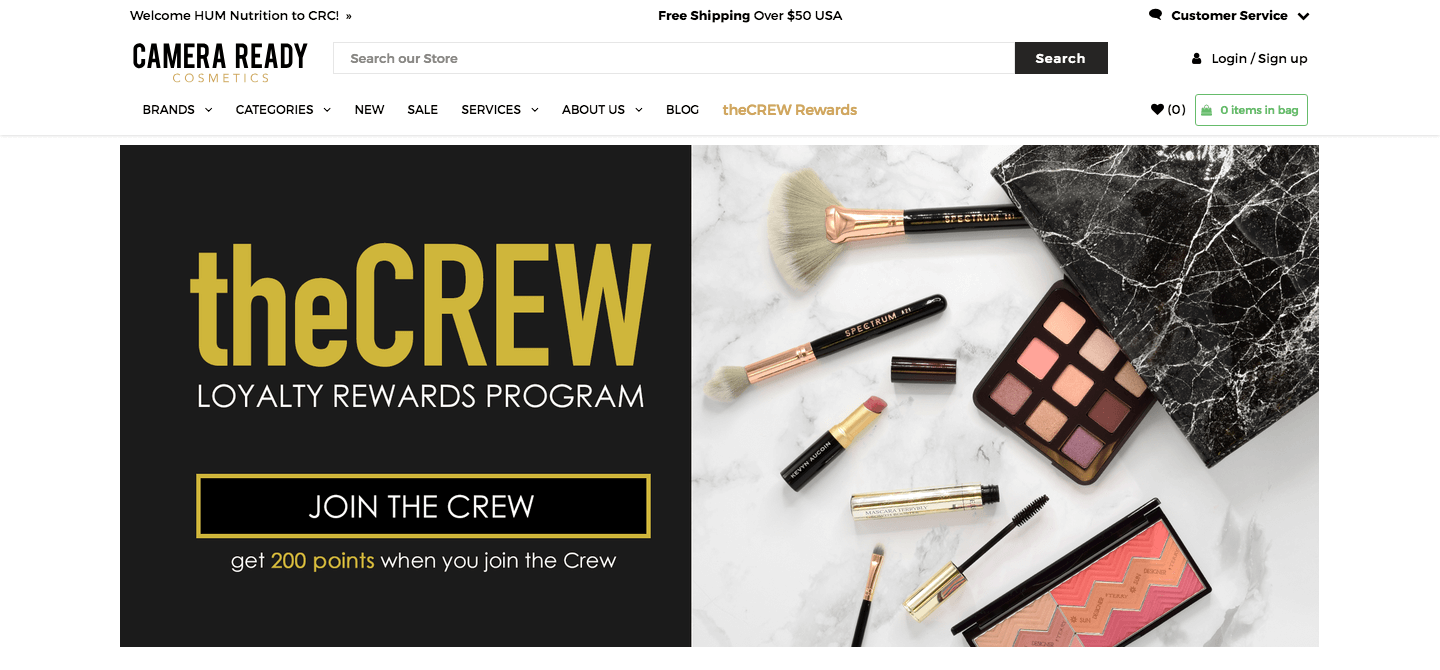Expand the CATEGORIES menu chevron
Image resolution: width=1440 pixels, height=670 pixels.
(327, 110)
